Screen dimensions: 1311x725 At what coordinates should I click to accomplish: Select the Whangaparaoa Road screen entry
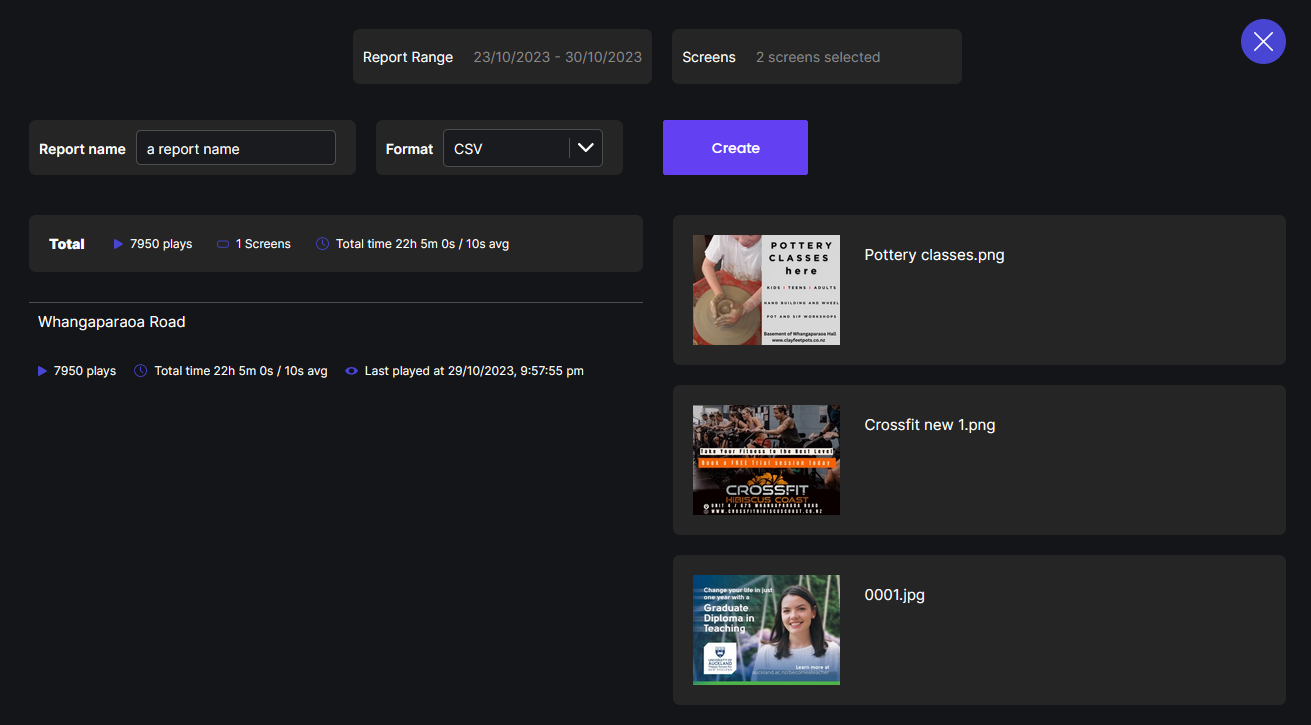[111, 322]
